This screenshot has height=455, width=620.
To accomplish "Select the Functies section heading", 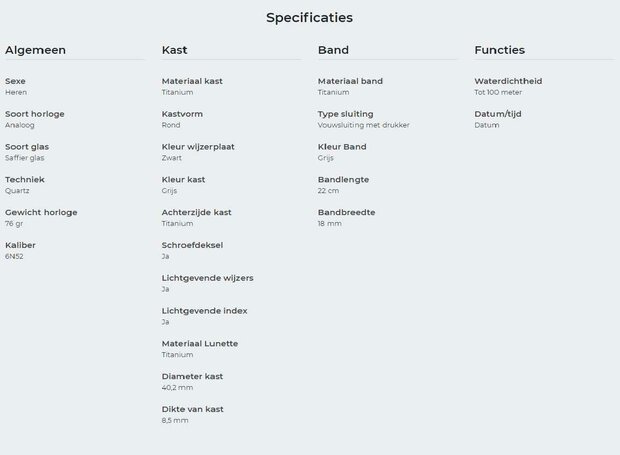I will click(499, 50).
